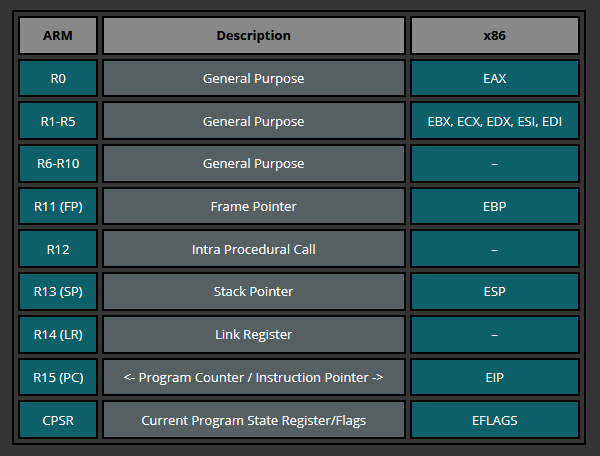The image size is (600, 456).
Task: Select the R12 register cell
Action: [x=58, y=249]
